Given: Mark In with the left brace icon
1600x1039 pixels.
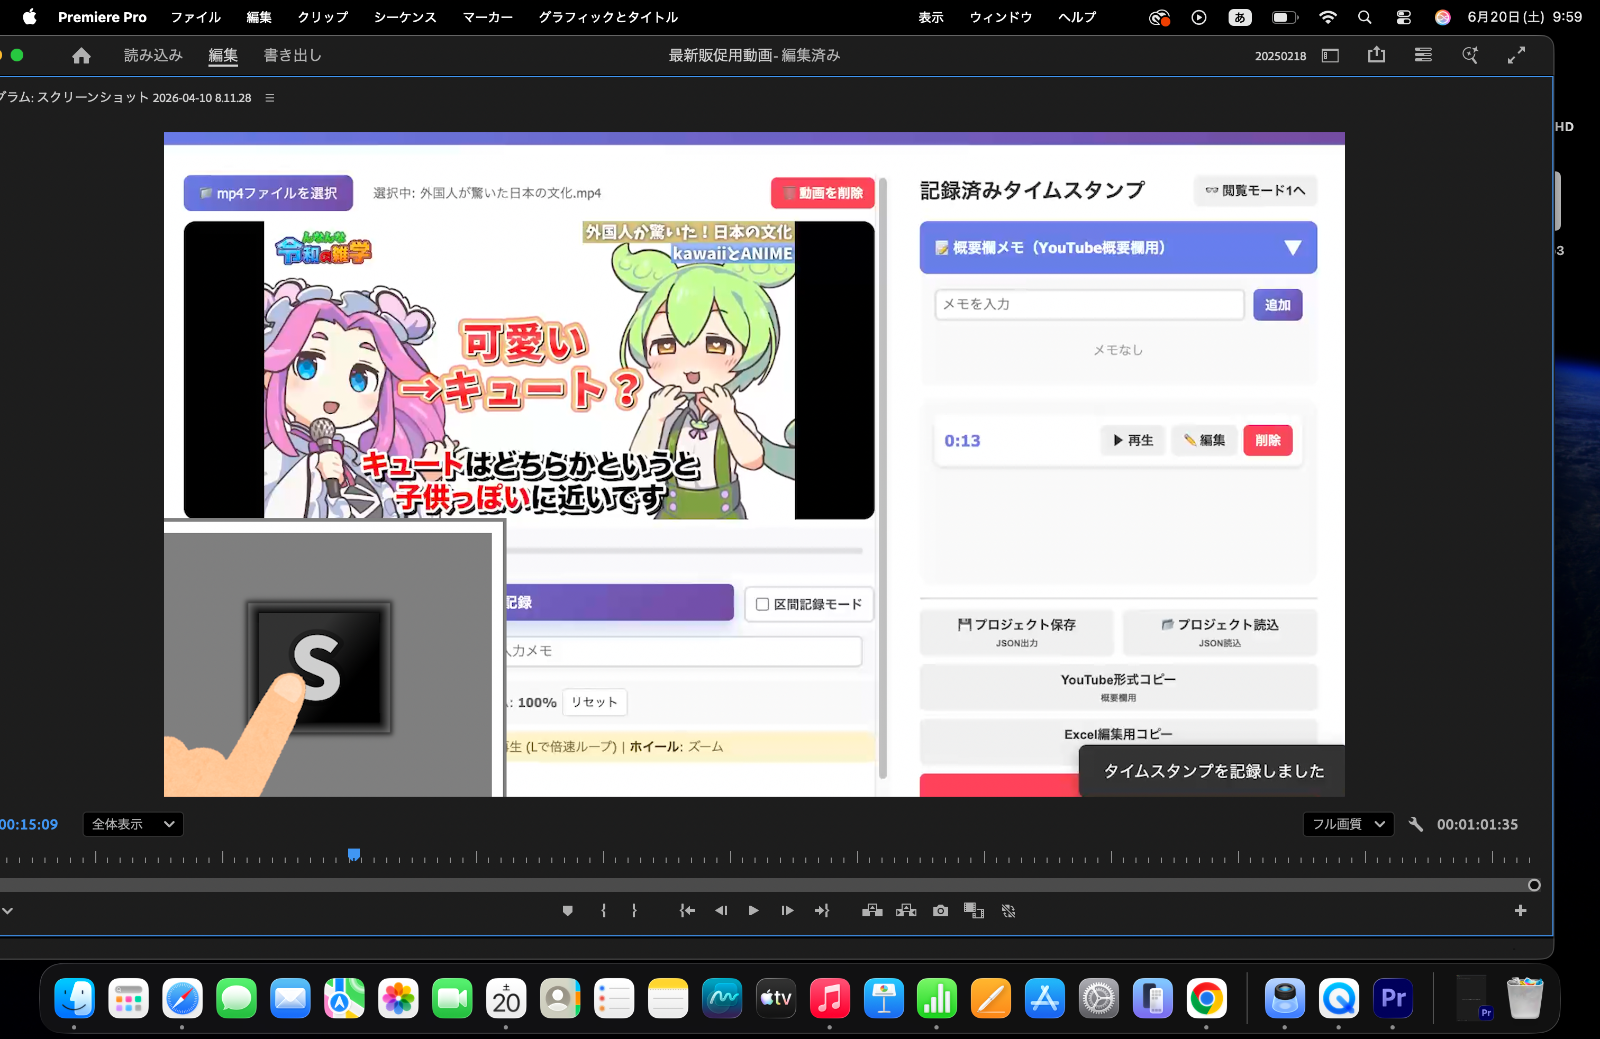Looking at the screenshot, I should click(603, 911).
